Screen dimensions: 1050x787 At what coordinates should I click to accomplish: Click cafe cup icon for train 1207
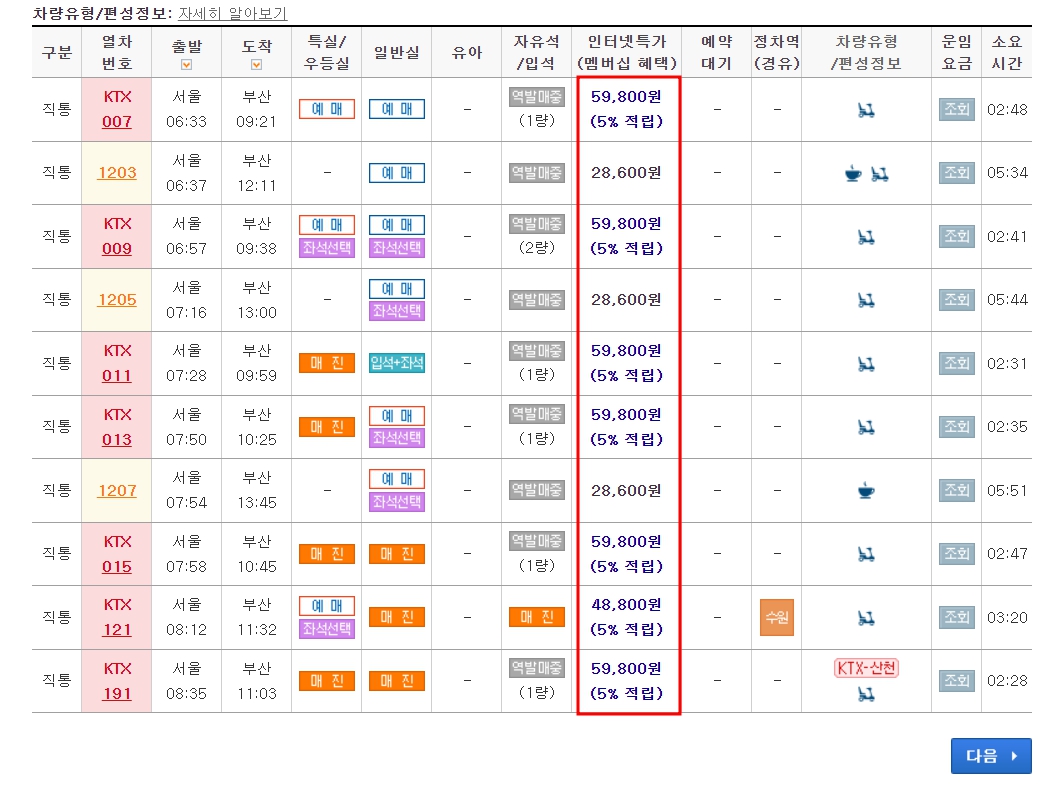pyautogui.click(x=866, y=491)
